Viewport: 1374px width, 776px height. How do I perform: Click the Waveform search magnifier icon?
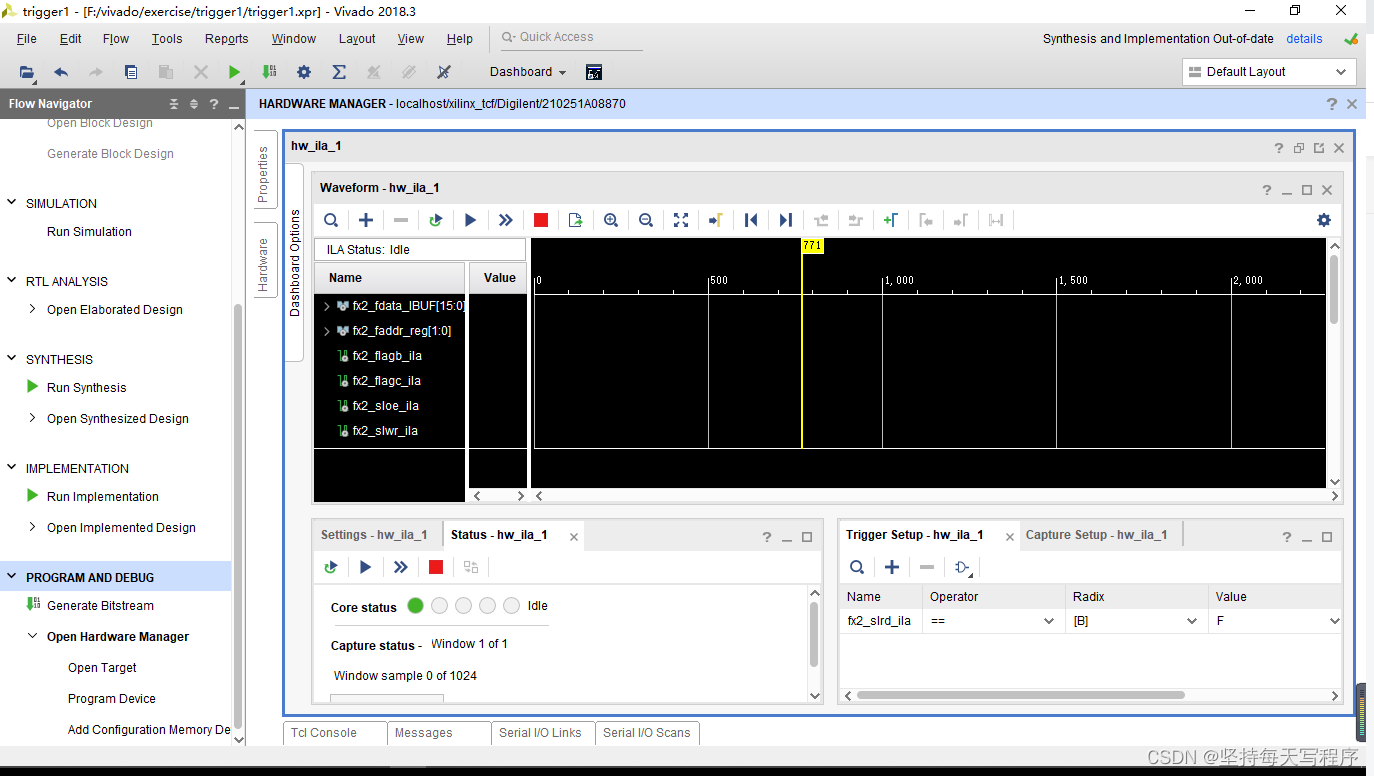pos(331,220)
